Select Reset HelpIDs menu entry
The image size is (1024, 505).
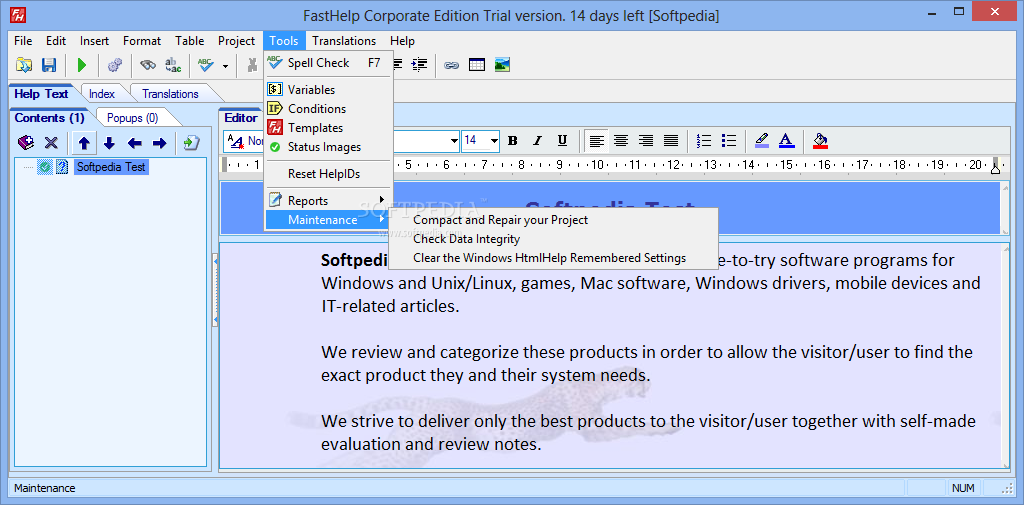point(328,174)
